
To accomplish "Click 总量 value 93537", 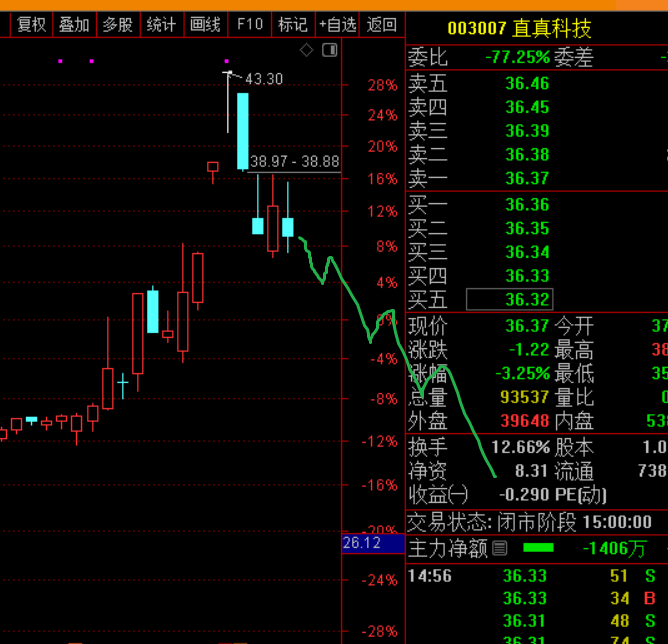I will tap(524, 397).
